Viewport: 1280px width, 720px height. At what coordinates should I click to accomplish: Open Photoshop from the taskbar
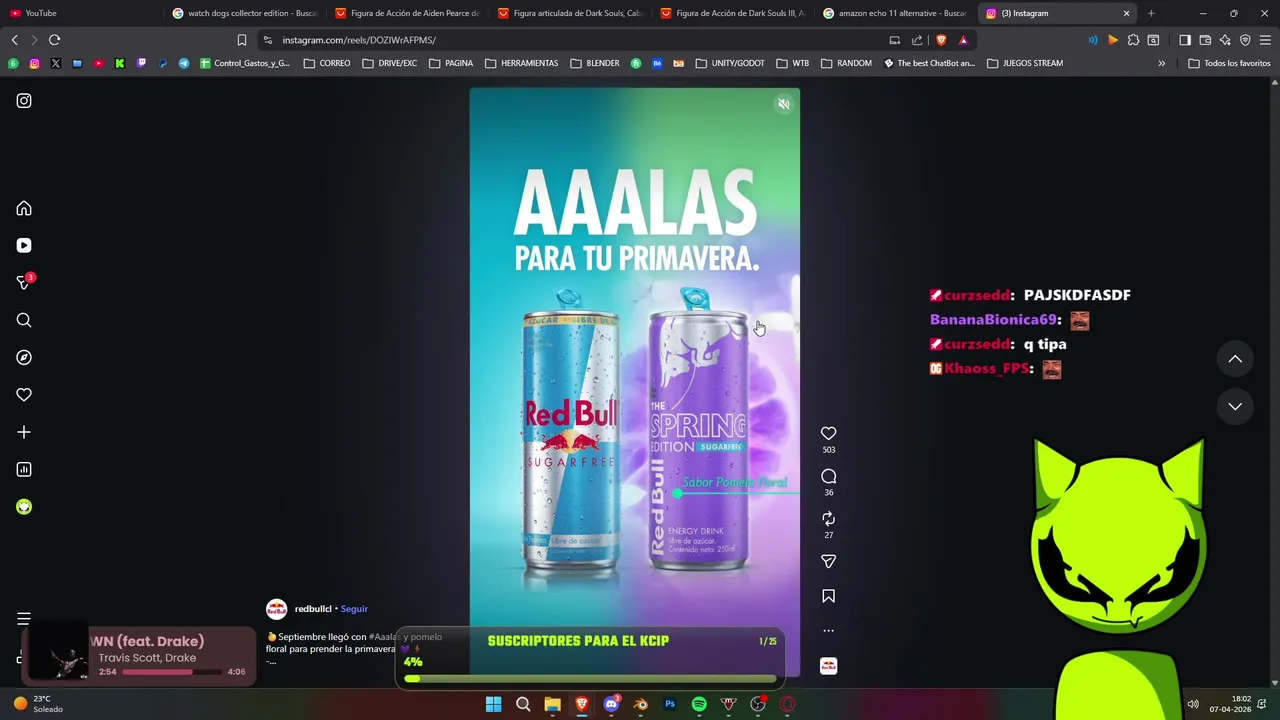click(x=670, y=704)
